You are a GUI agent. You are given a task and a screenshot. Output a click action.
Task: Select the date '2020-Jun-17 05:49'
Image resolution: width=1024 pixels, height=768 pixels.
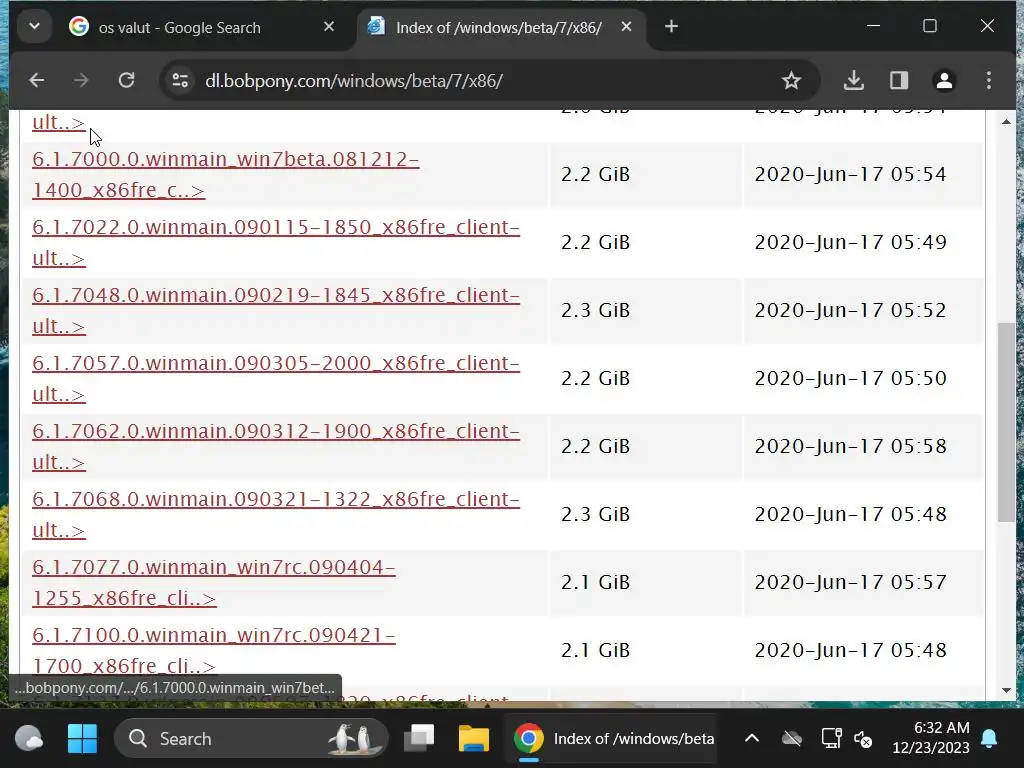850,242
